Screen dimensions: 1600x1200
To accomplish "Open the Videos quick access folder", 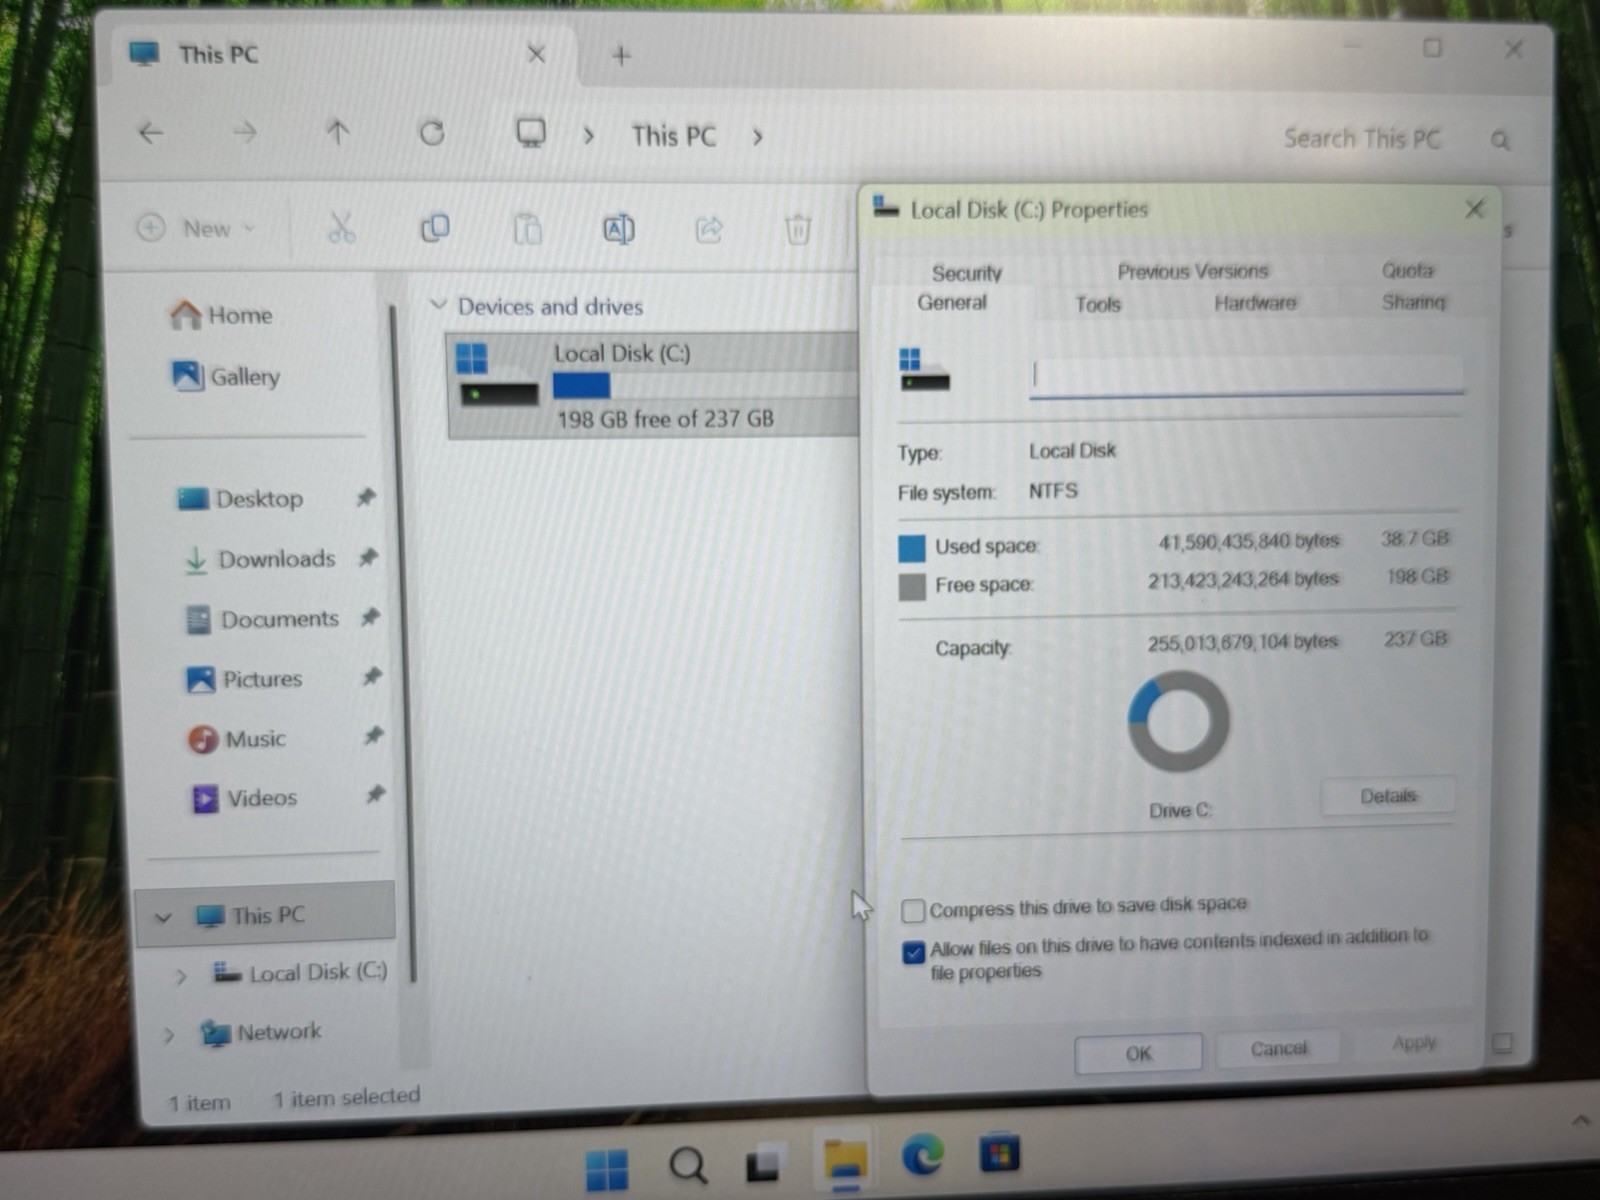I will click(x=244, y=798).
